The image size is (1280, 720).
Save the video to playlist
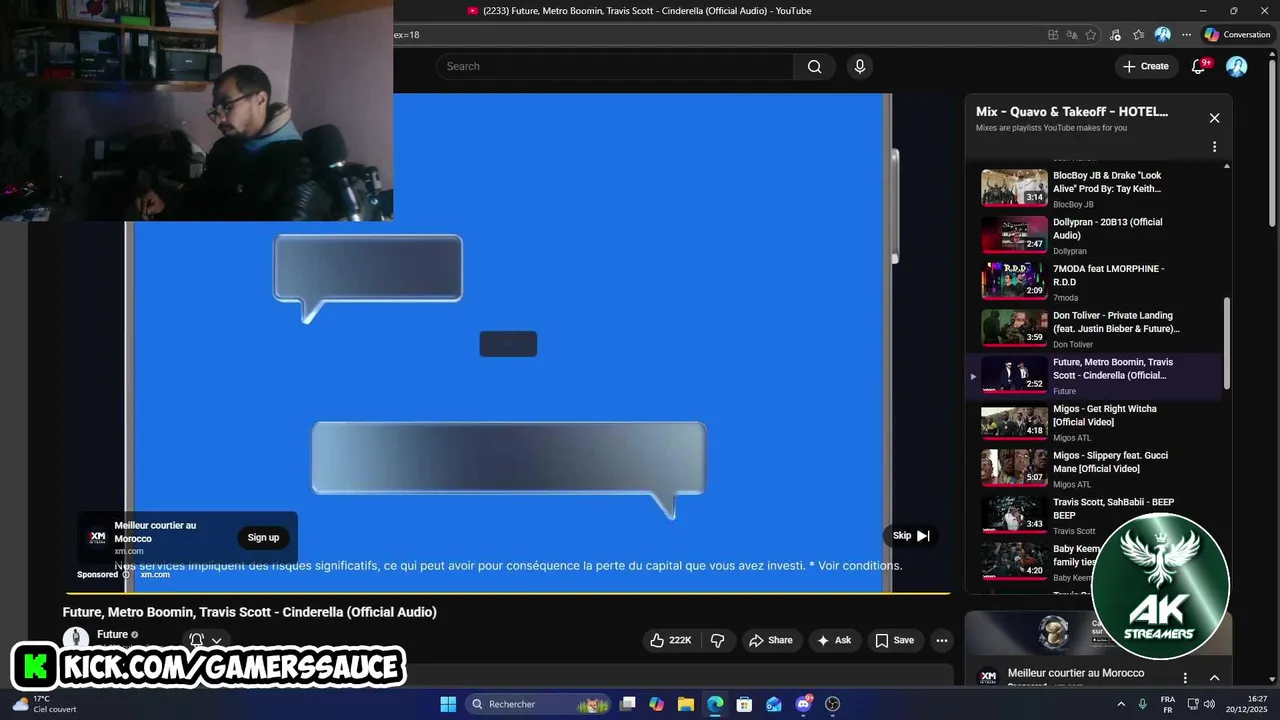(x=894, y=640)
